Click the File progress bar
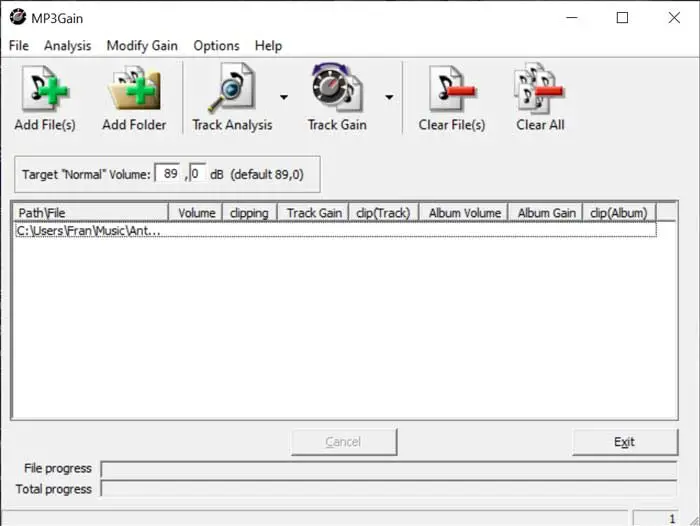Viewport: 700px width, 526px height. [389, 469]
